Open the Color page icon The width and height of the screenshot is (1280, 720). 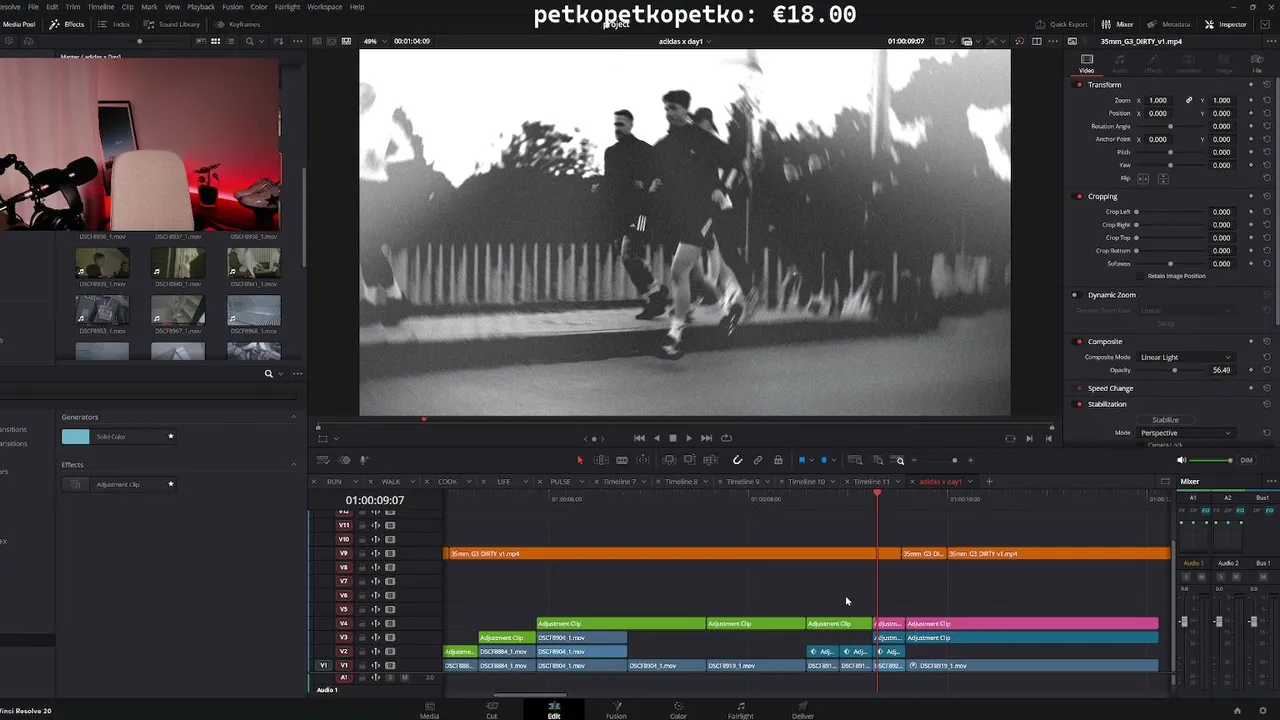[678, 710]
